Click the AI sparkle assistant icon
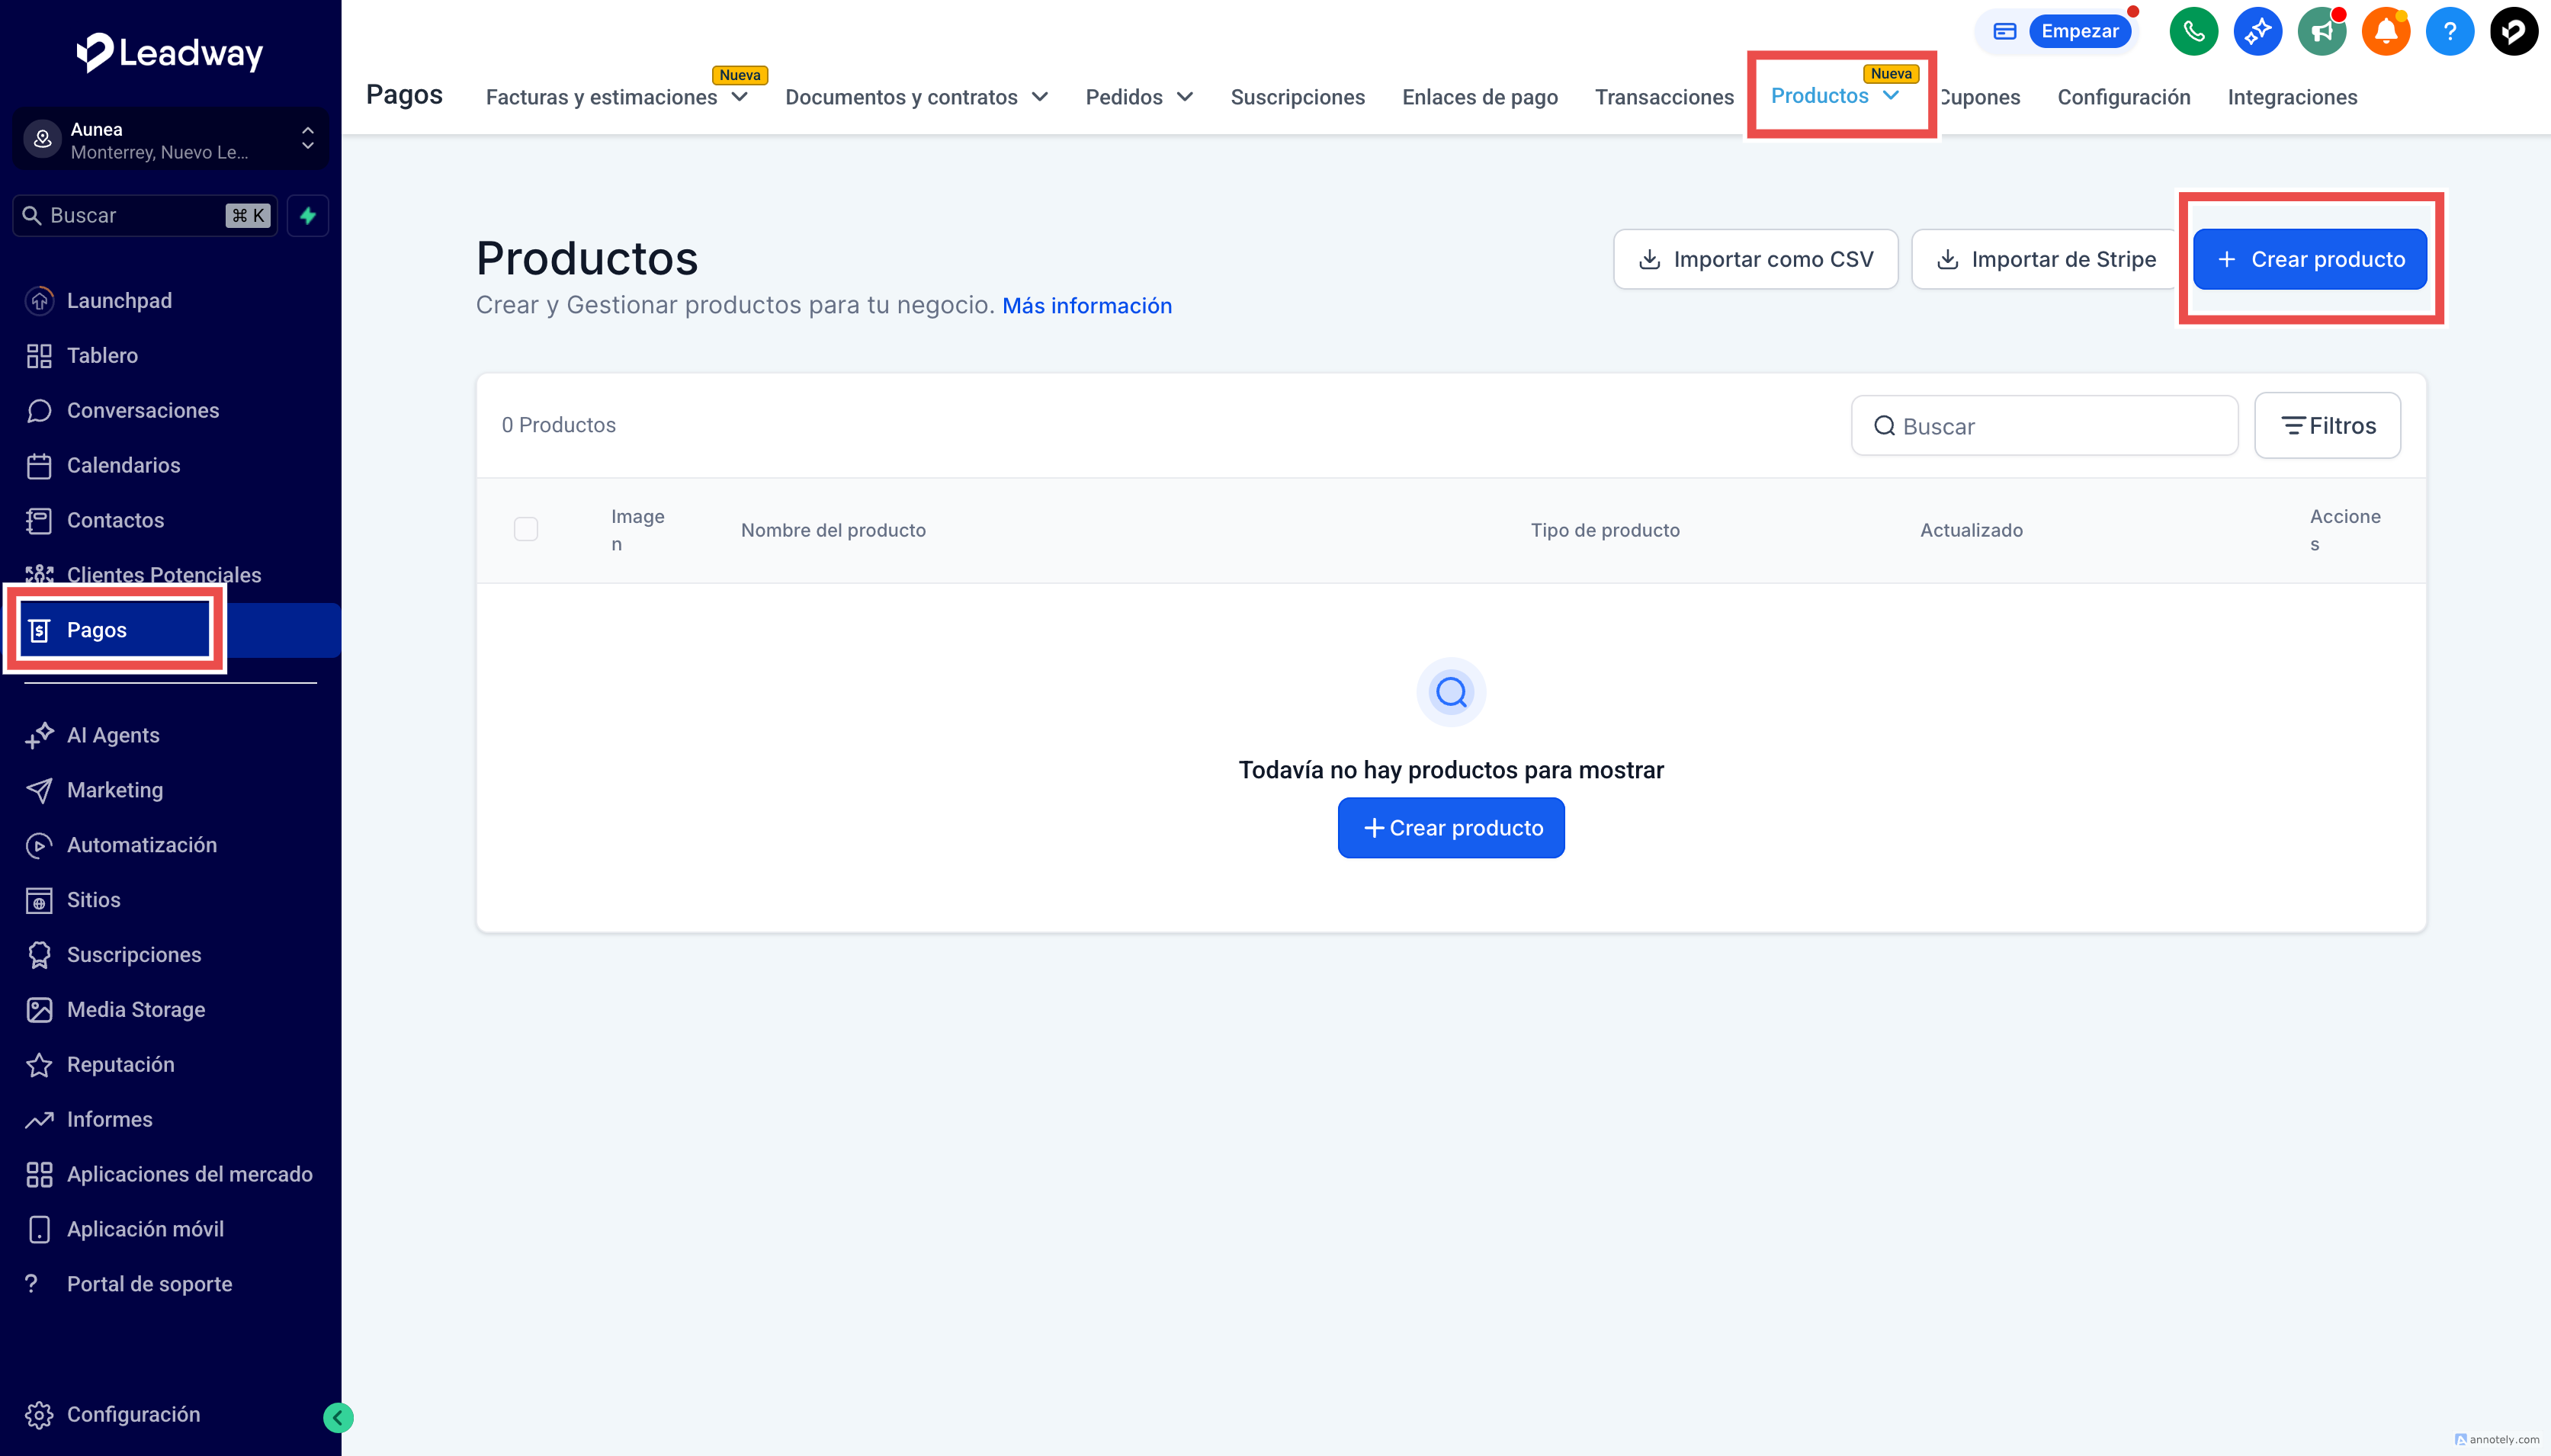 2257,31
